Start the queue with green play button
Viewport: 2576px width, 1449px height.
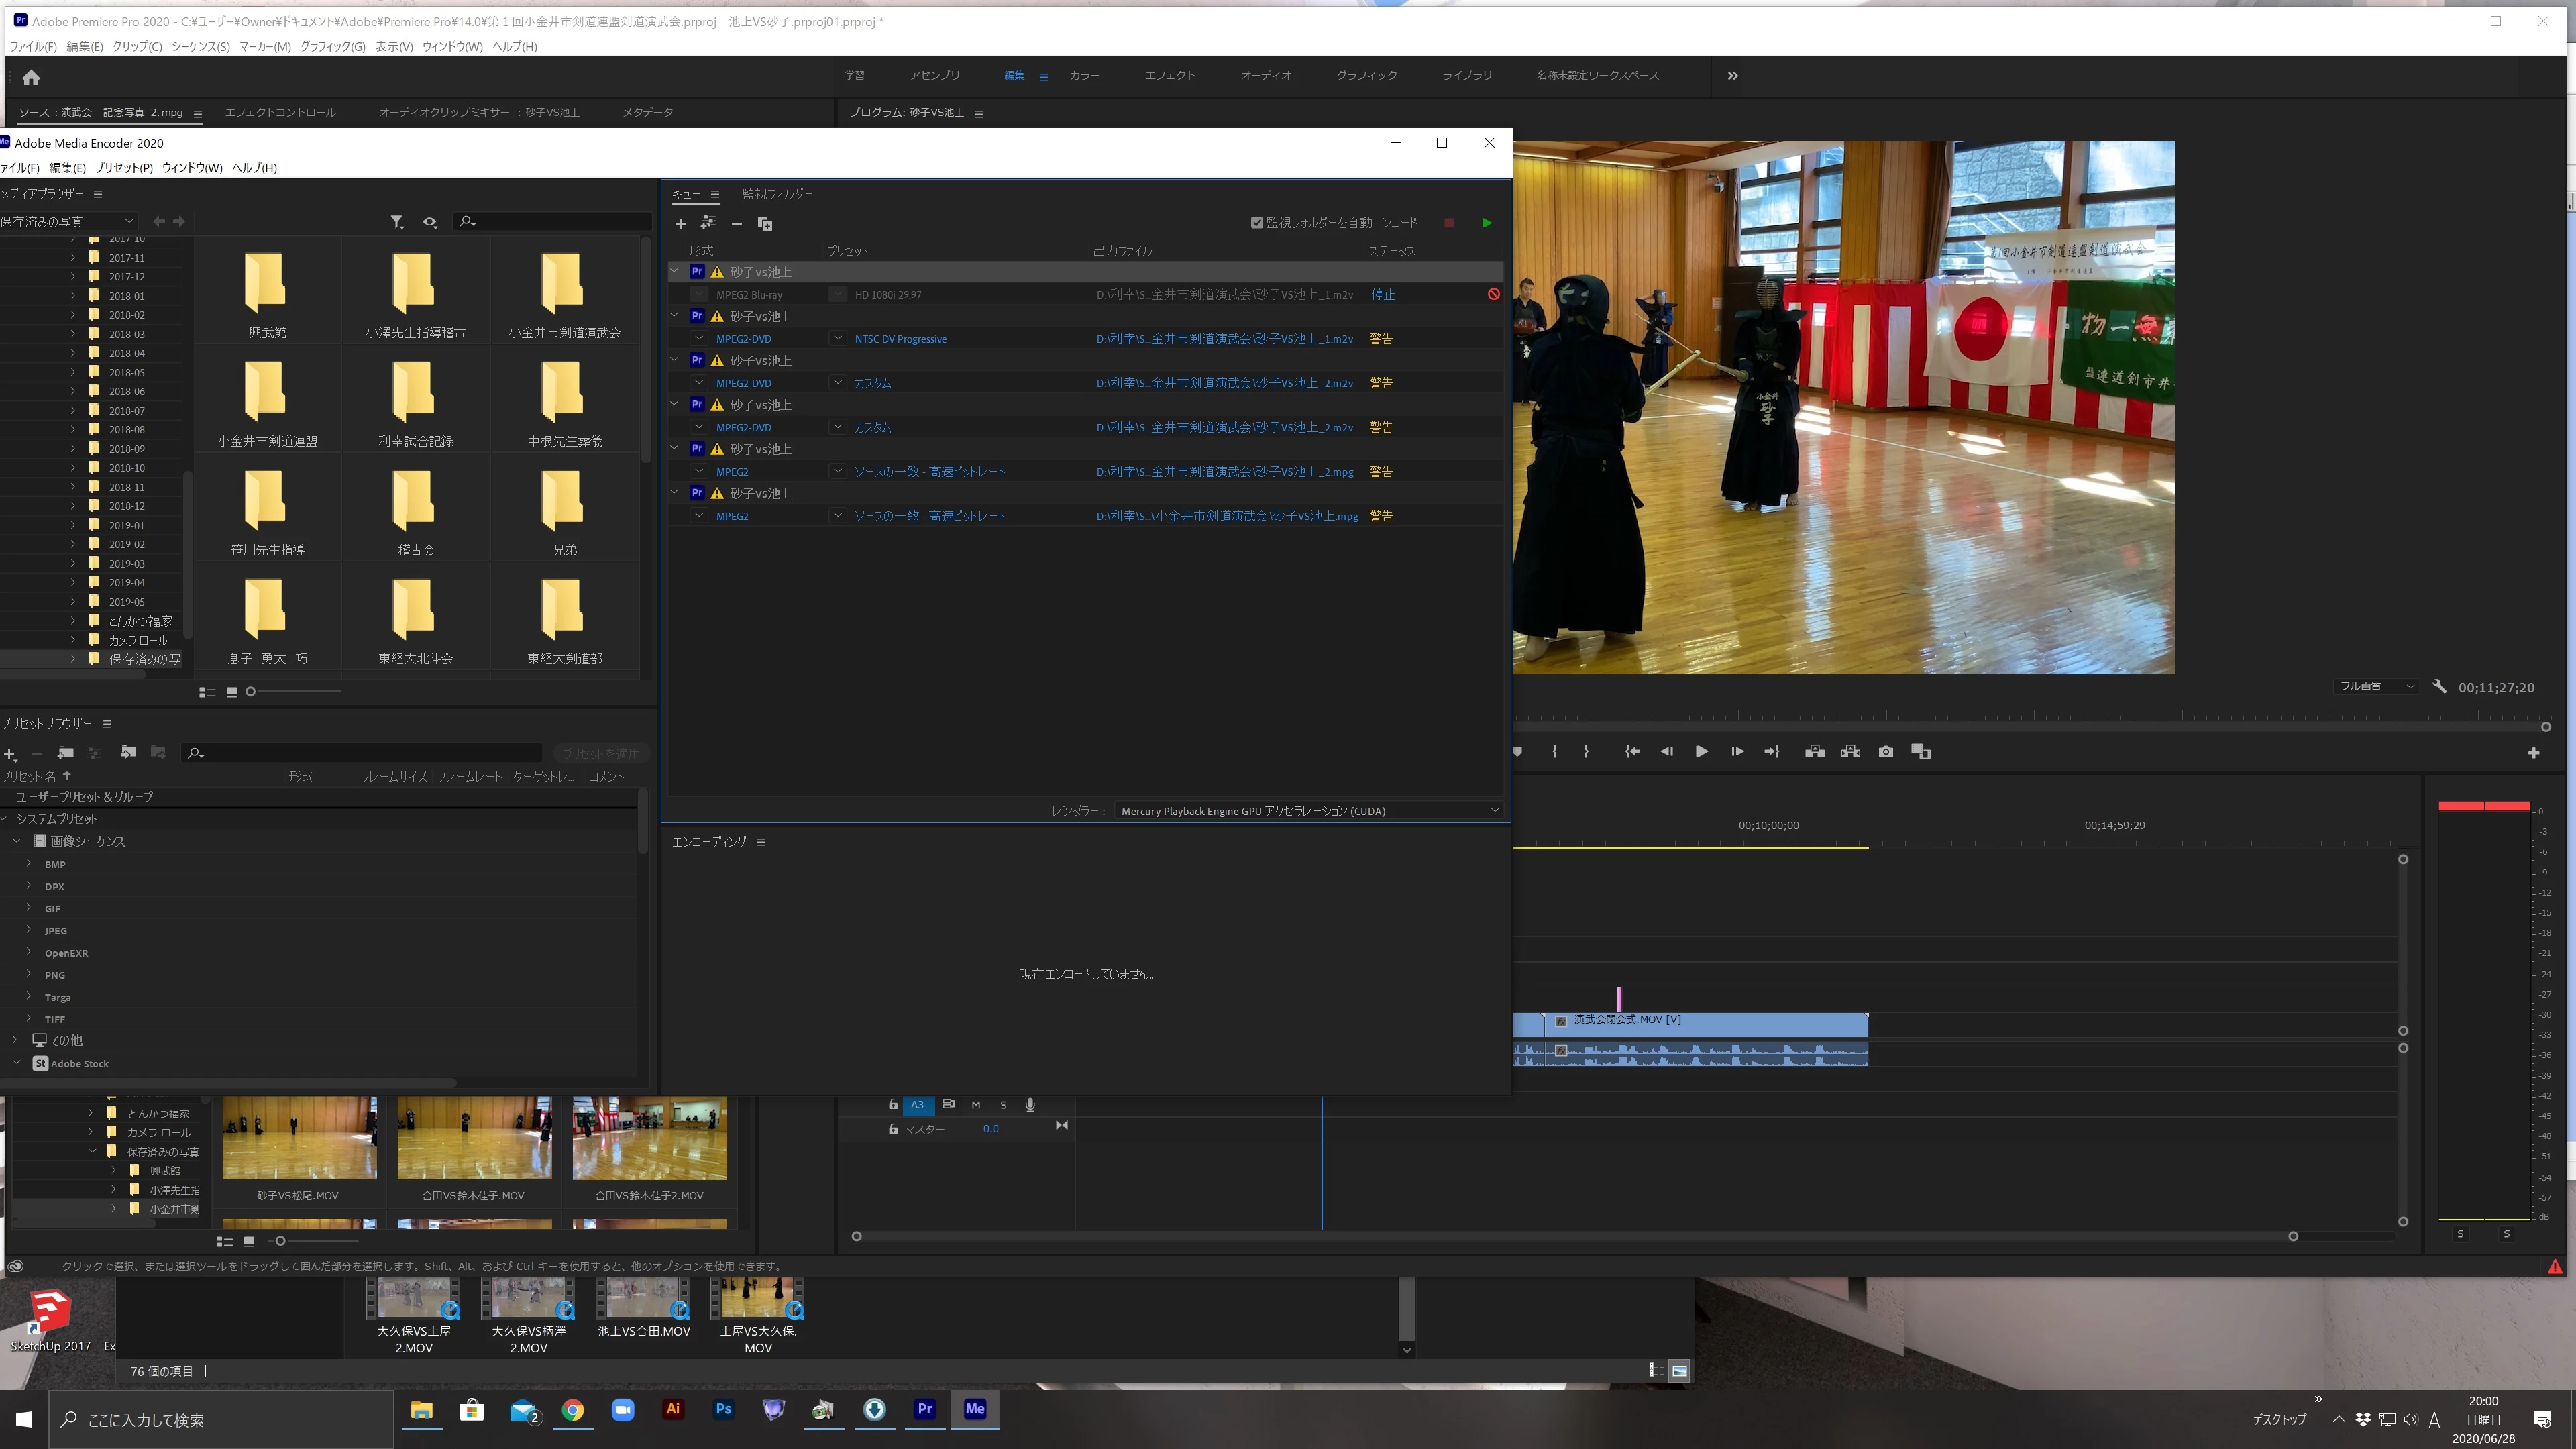pos(1486,223)
